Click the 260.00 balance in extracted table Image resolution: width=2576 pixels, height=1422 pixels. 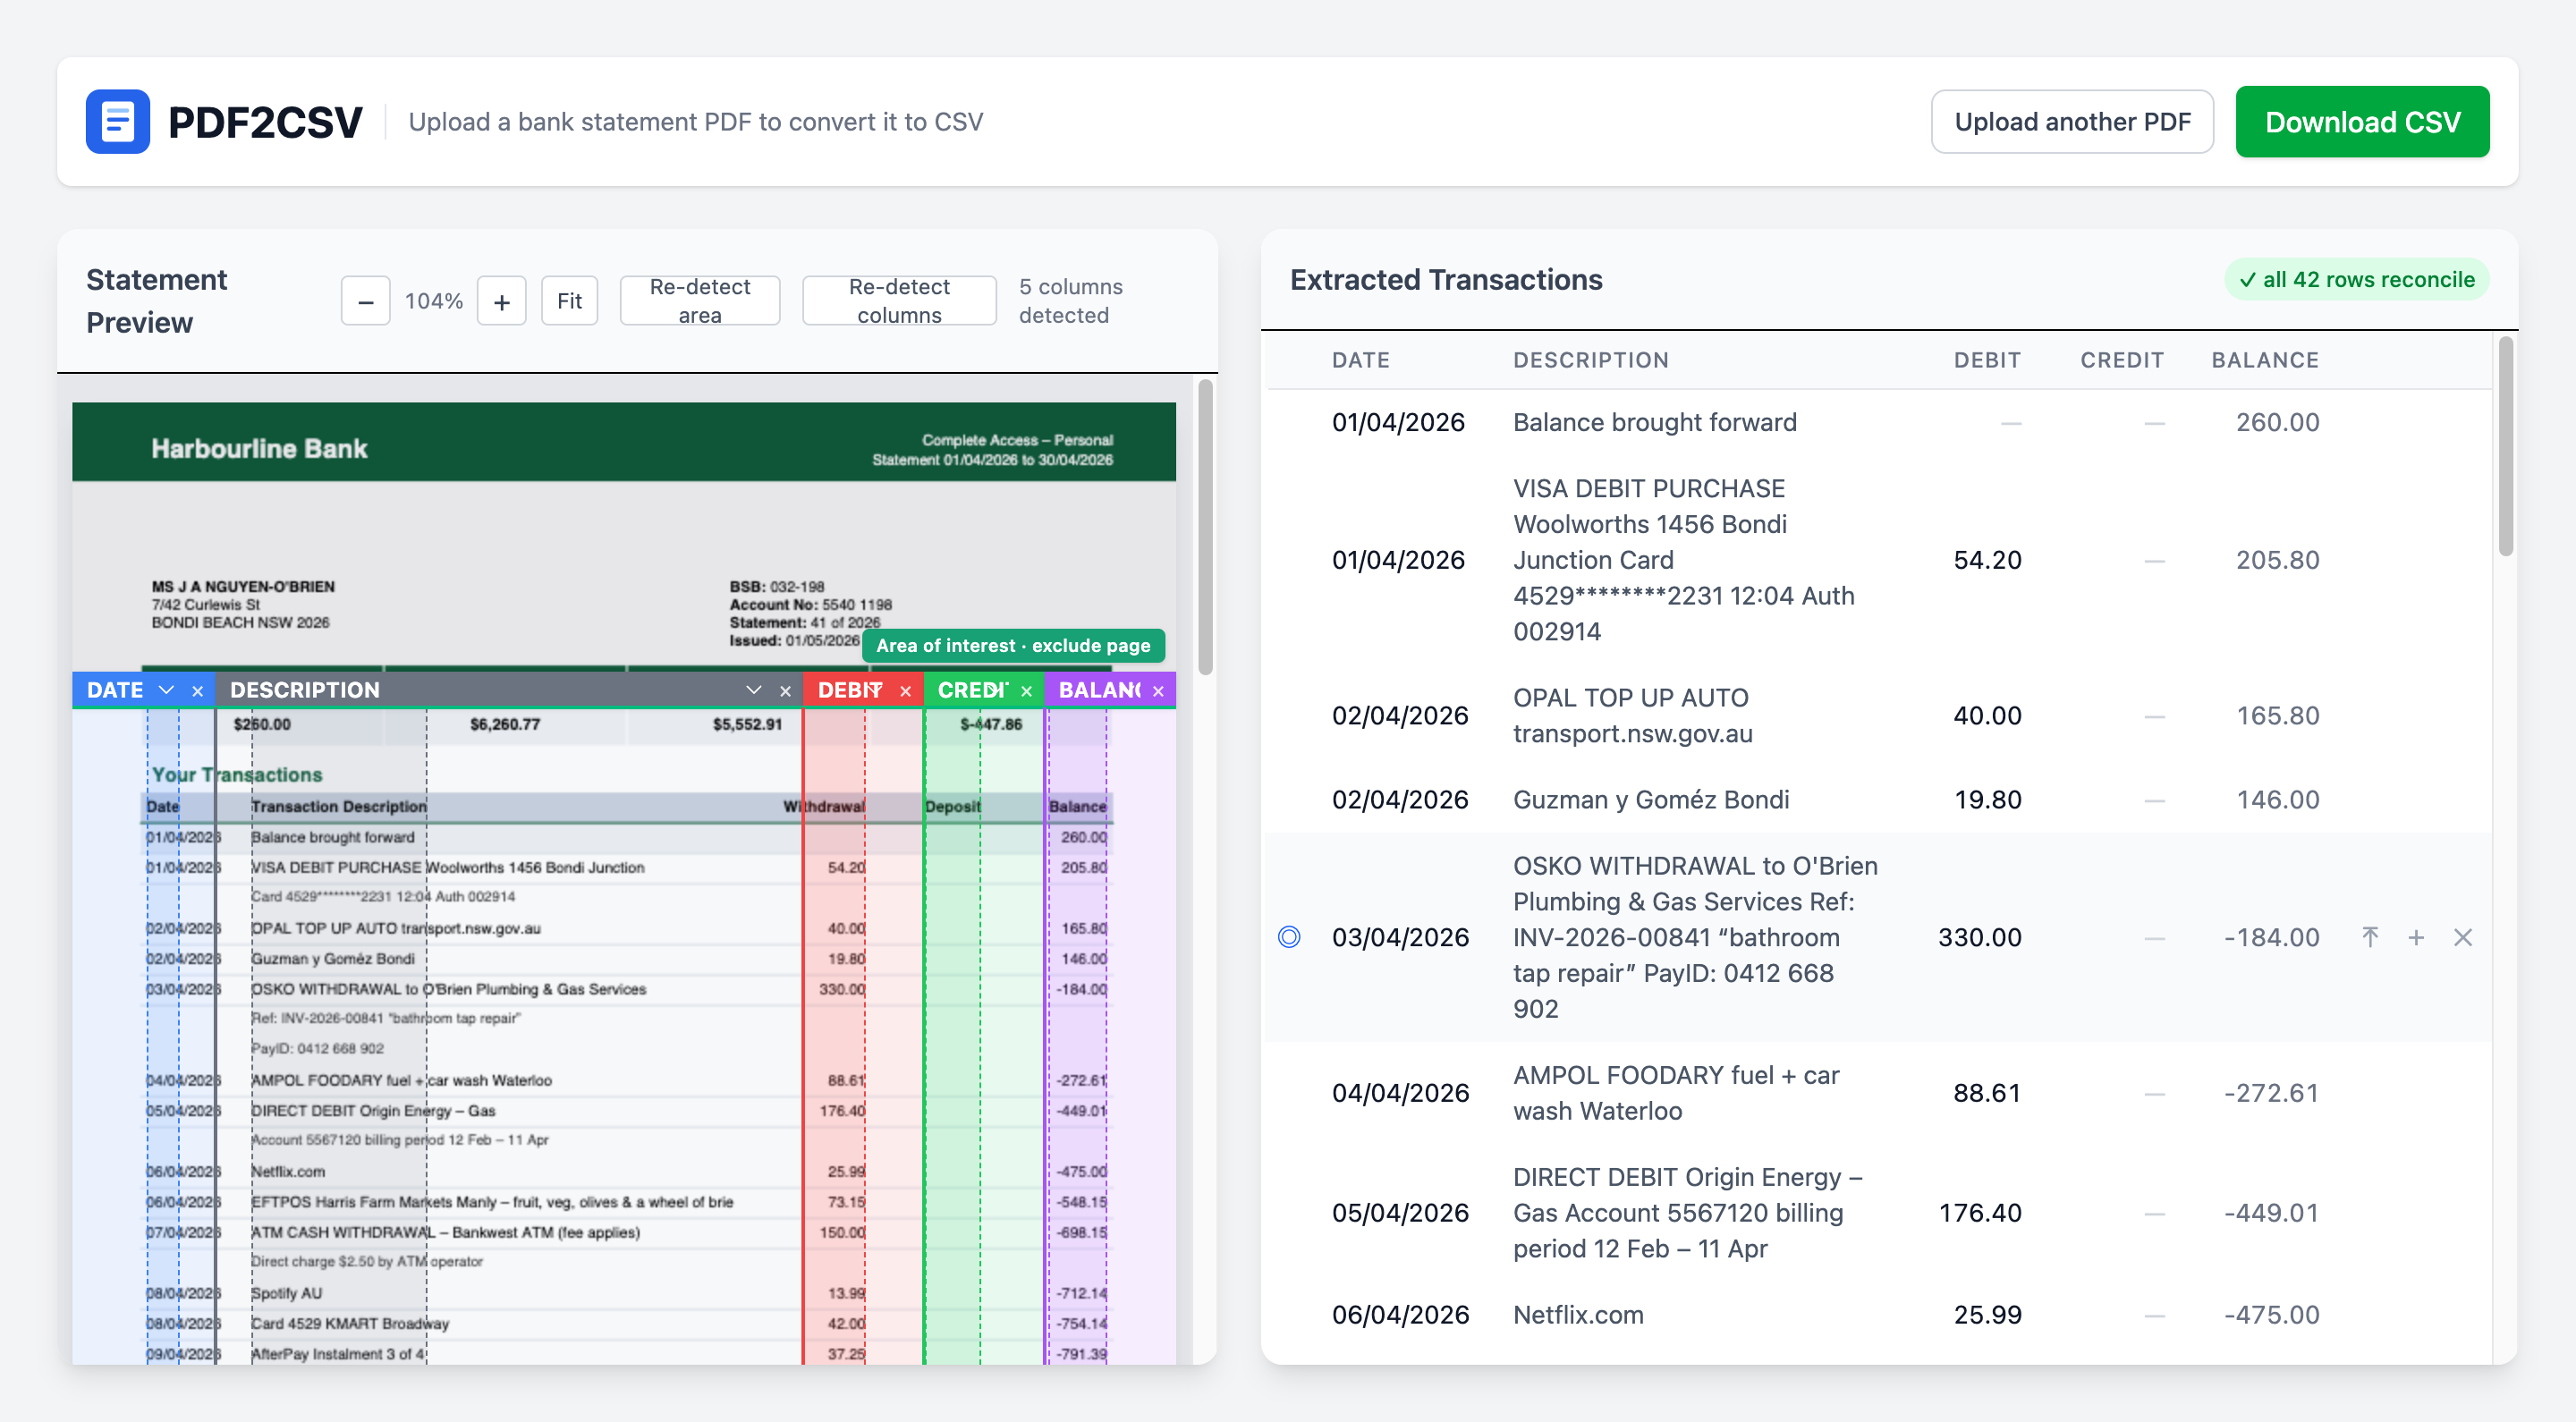(2277, 422)
